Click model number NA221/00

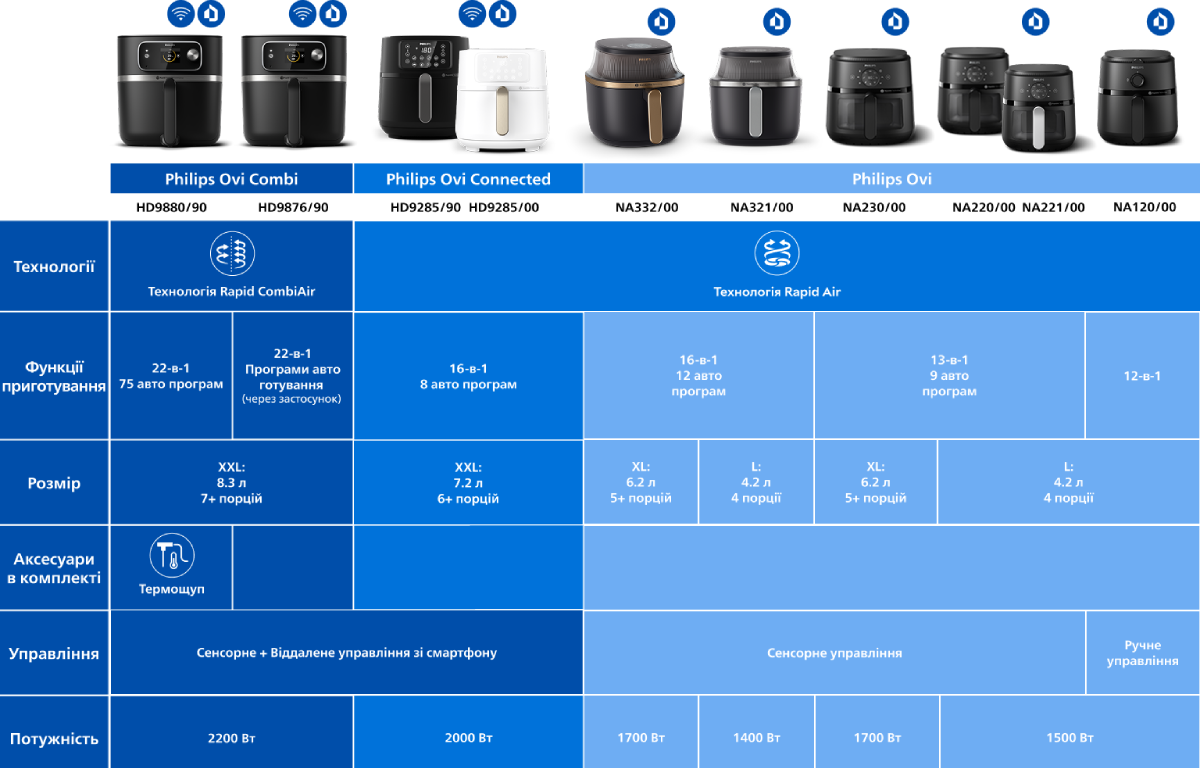click(1053, 207)
